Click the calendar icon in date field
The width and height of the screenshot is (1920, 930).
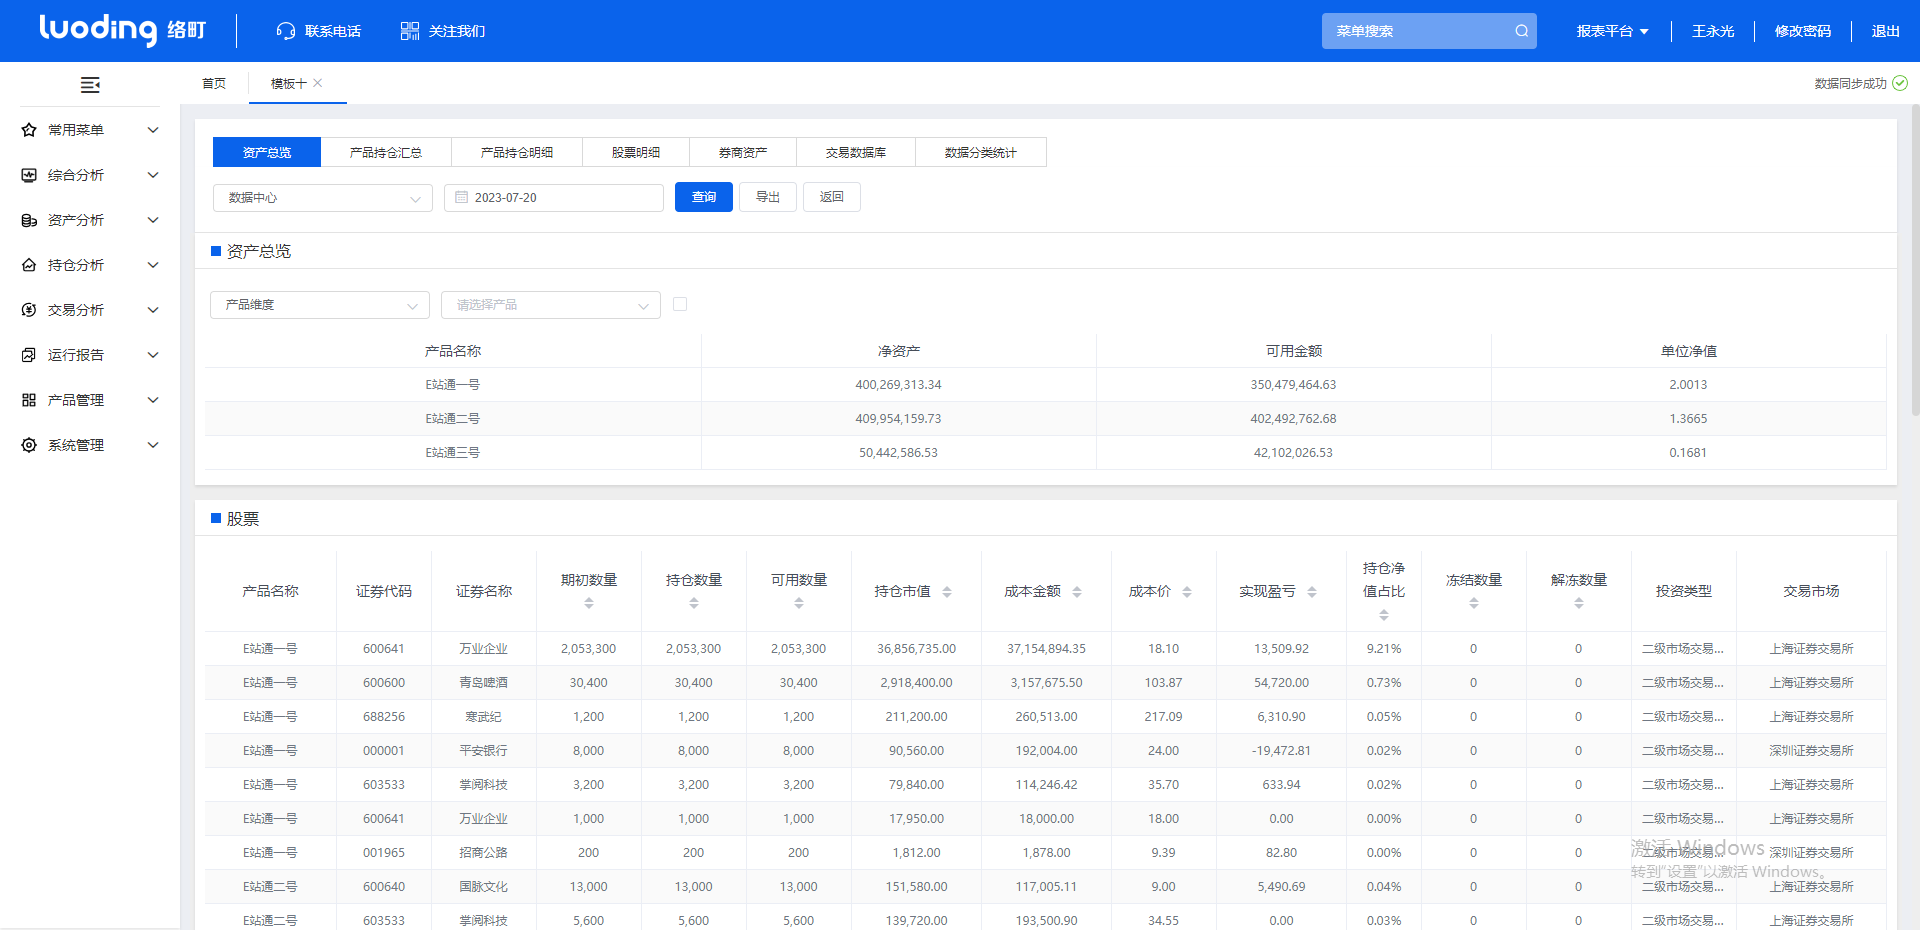pos(462,197)
